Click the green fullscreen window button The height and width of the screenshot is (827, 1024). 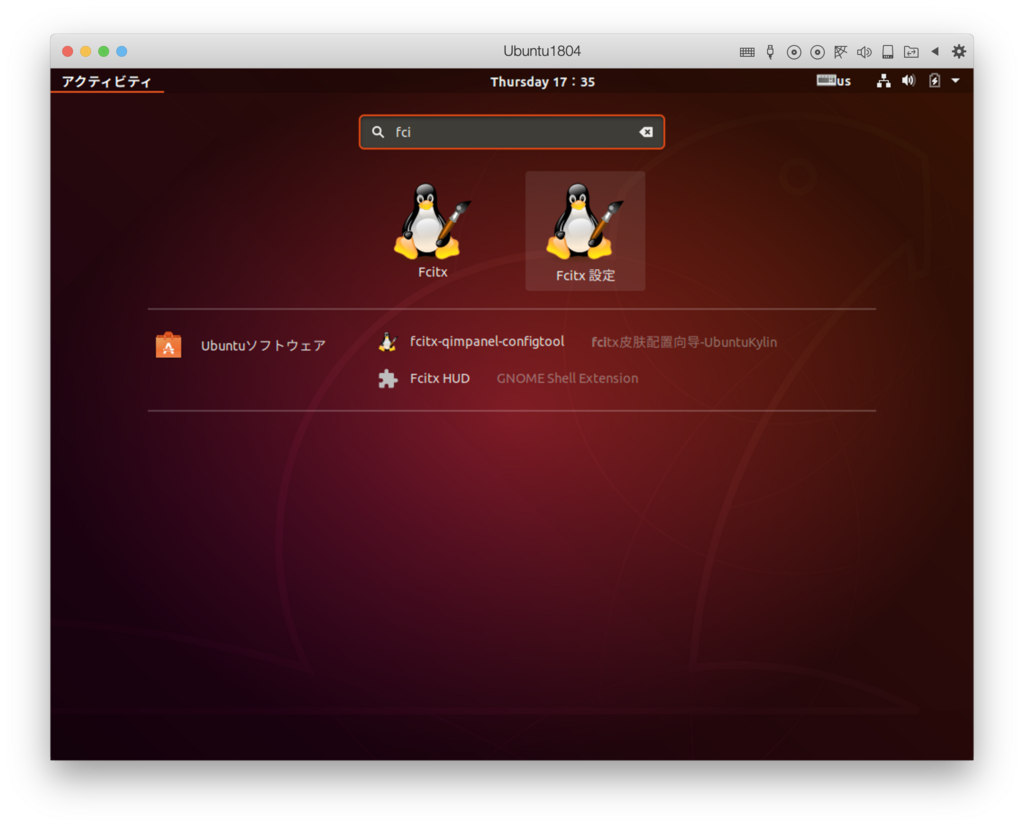click(103, 51)
